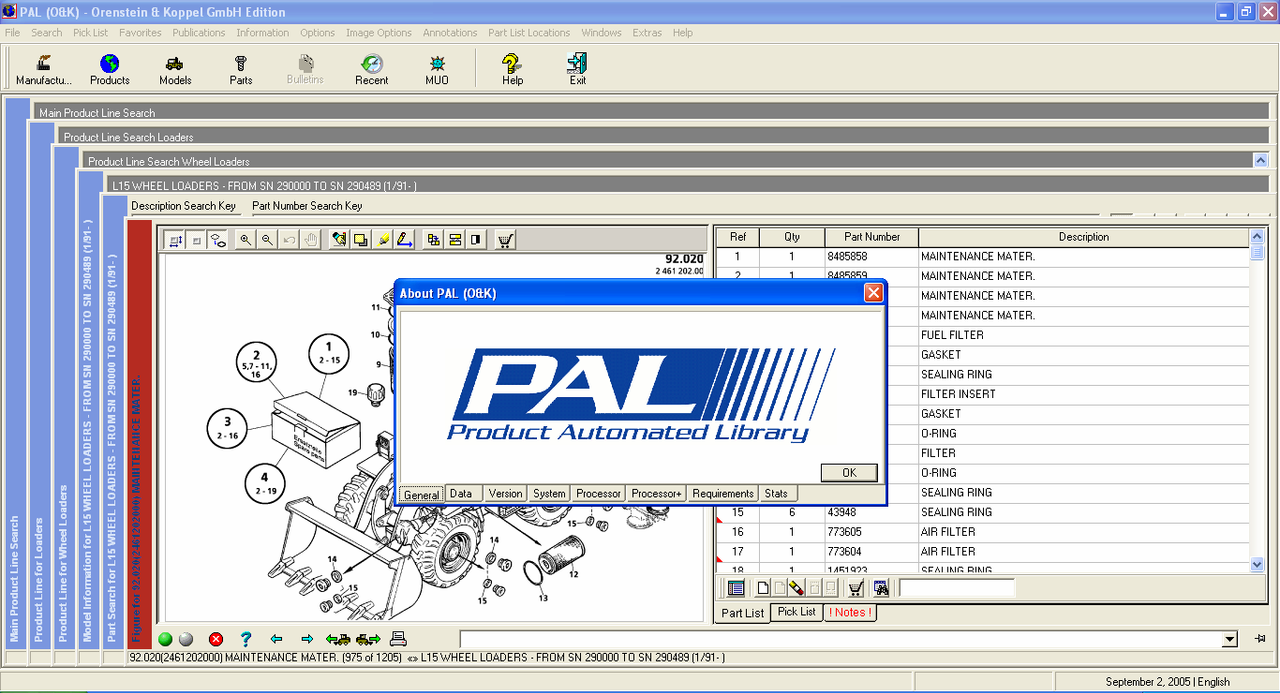Viewport: 1280px width, 693px height.
Task: Click the binoculars find icon
Action: (881, 588)
